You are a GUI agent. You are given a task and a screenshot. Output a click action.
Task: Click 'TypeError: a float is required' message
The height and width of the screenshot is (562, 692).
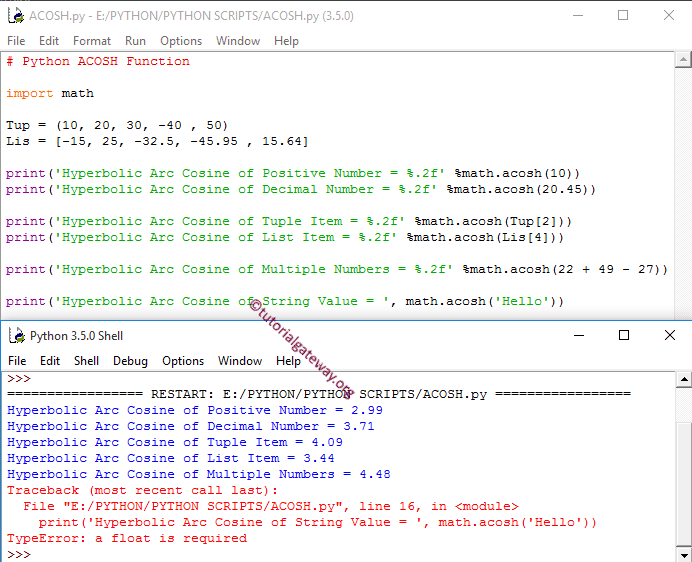point(127,539)
